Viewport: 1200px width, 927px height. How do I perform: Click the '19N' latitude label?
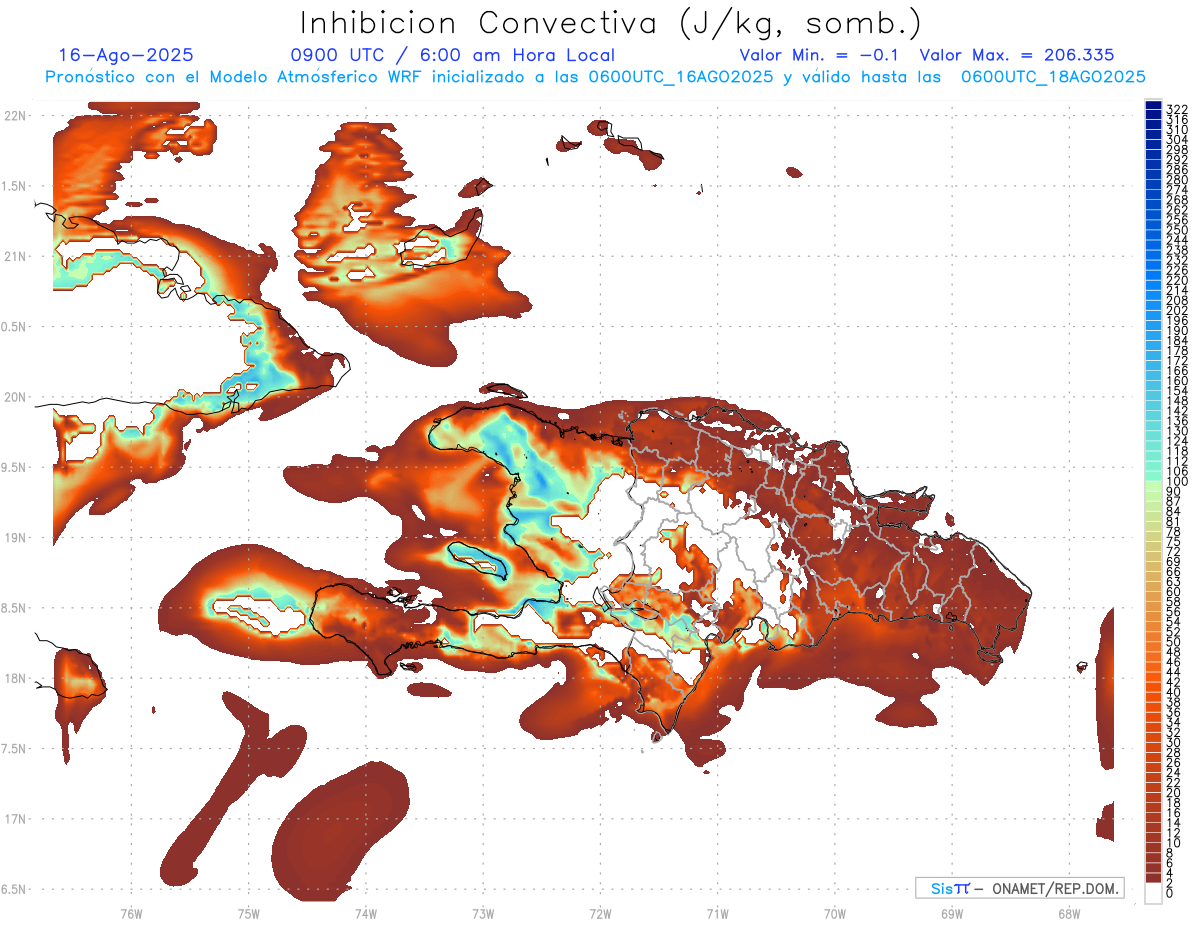coord(15,538)
